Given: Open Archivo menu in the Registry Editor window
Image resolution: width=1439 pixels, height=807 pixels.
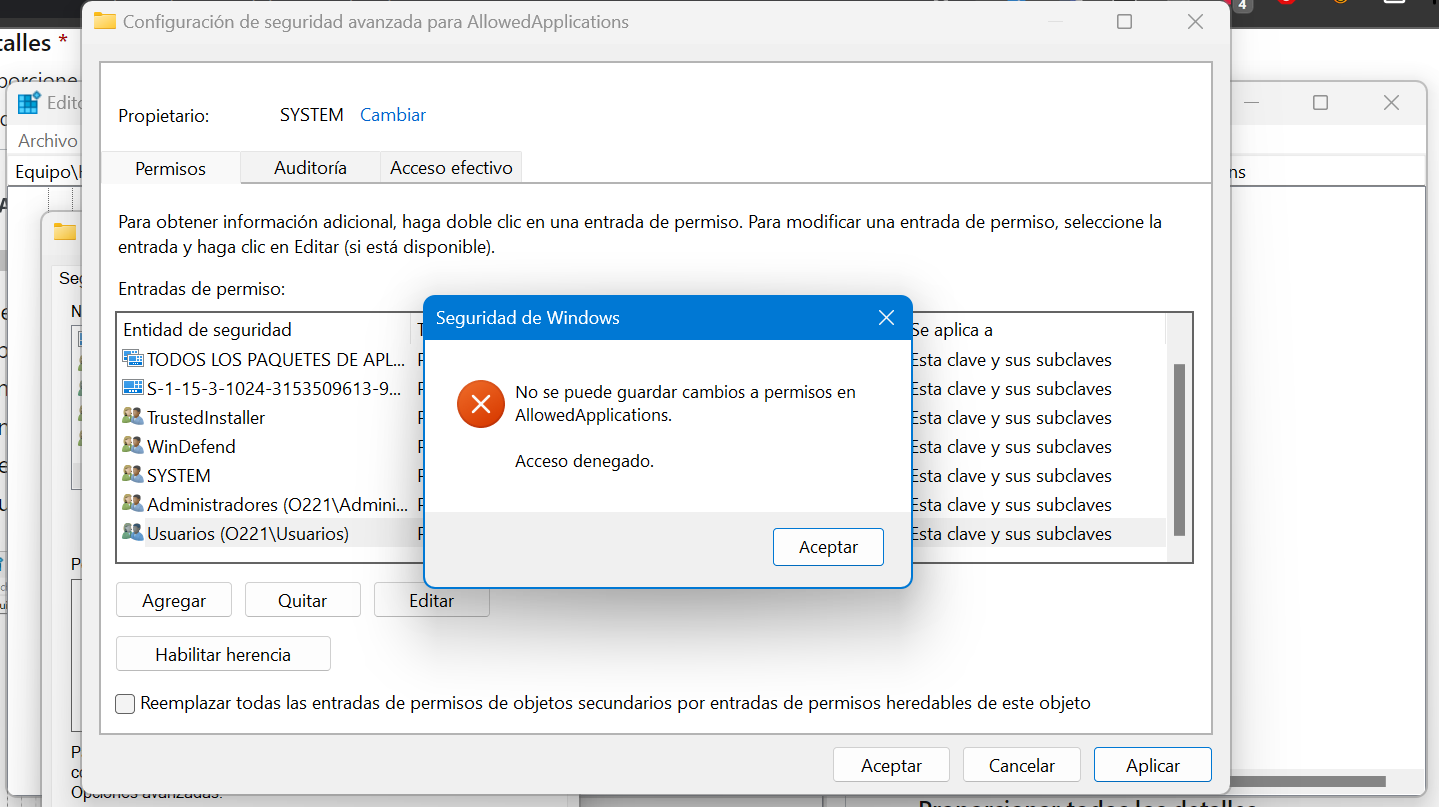Looking at the screenshot, I should click(47, 140).
